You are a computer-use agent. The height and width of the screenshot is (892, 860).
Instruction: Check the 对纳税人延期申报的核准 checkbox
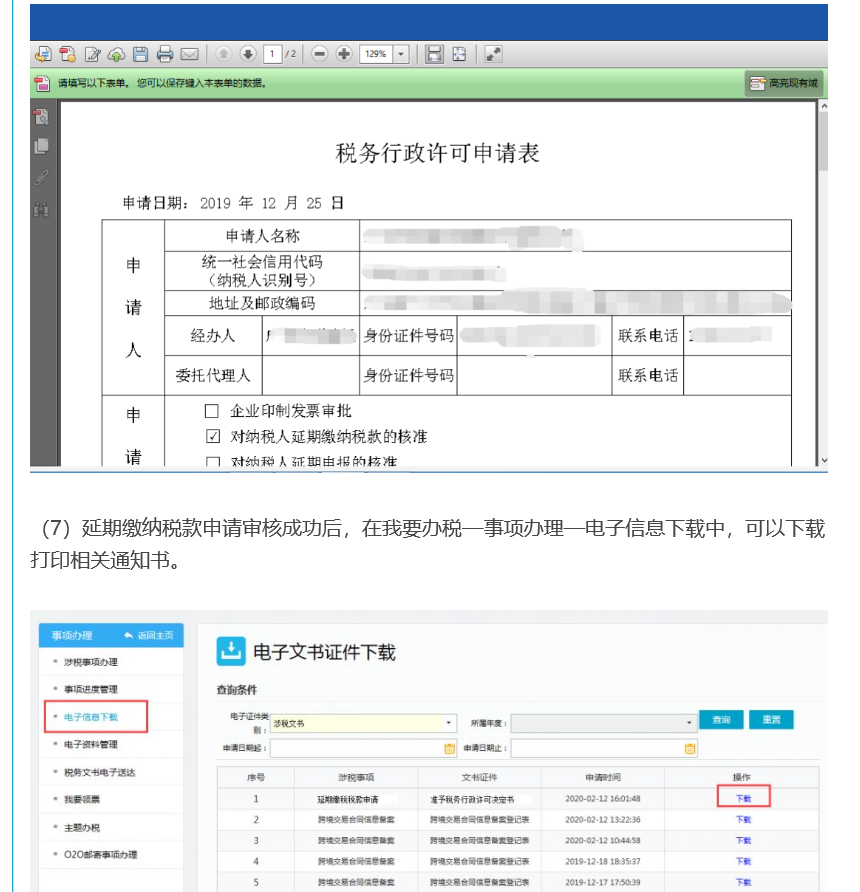tap(212, 462)
